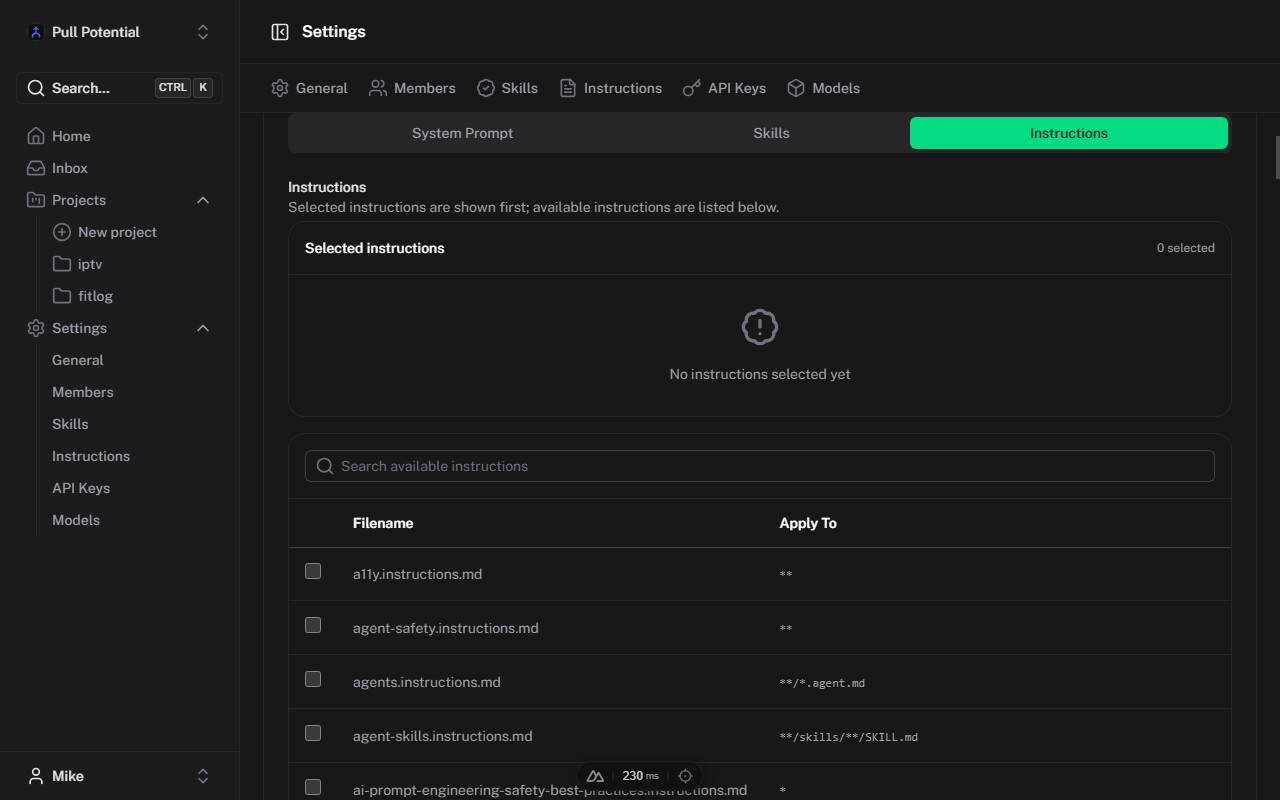Click the Projects folder icon
The height and width of the screenshot is (800, 1280).
(36, 200)
